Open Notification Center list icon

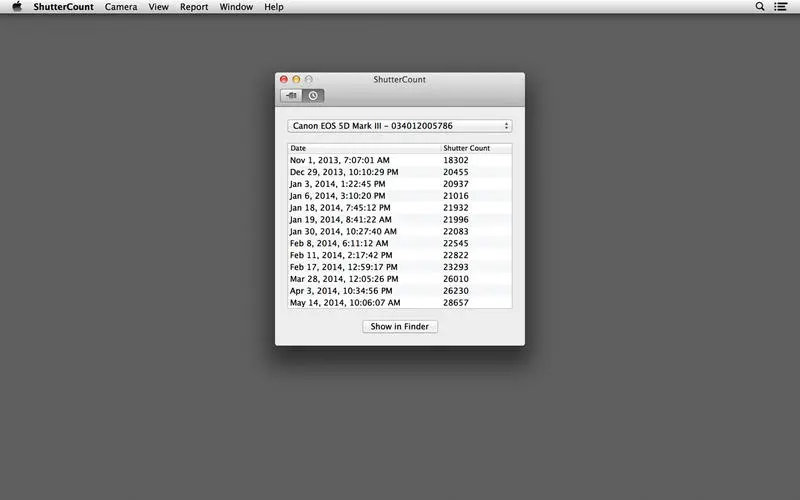click(780, 7)
